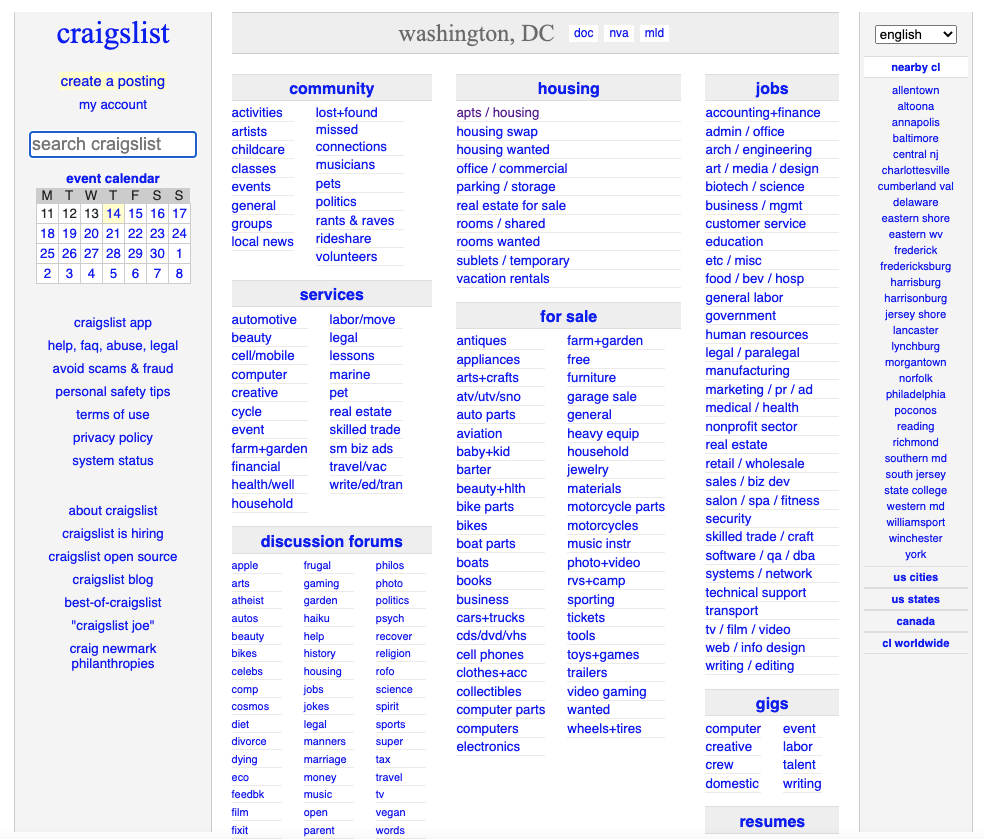Browse software / qa / dba jobs

pyautogui.click(x=760, y=556)
